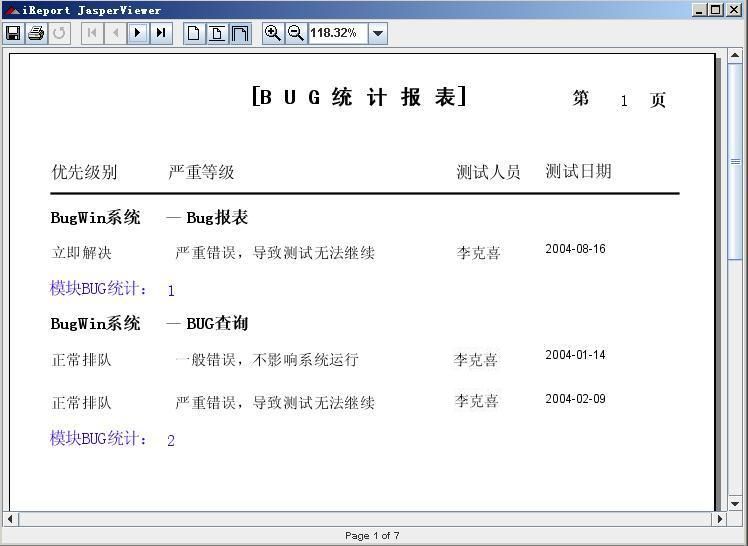Screen dimensions: 748x546
Task: Minimize the JasperViewer window
Action: (x=699, y=10)
